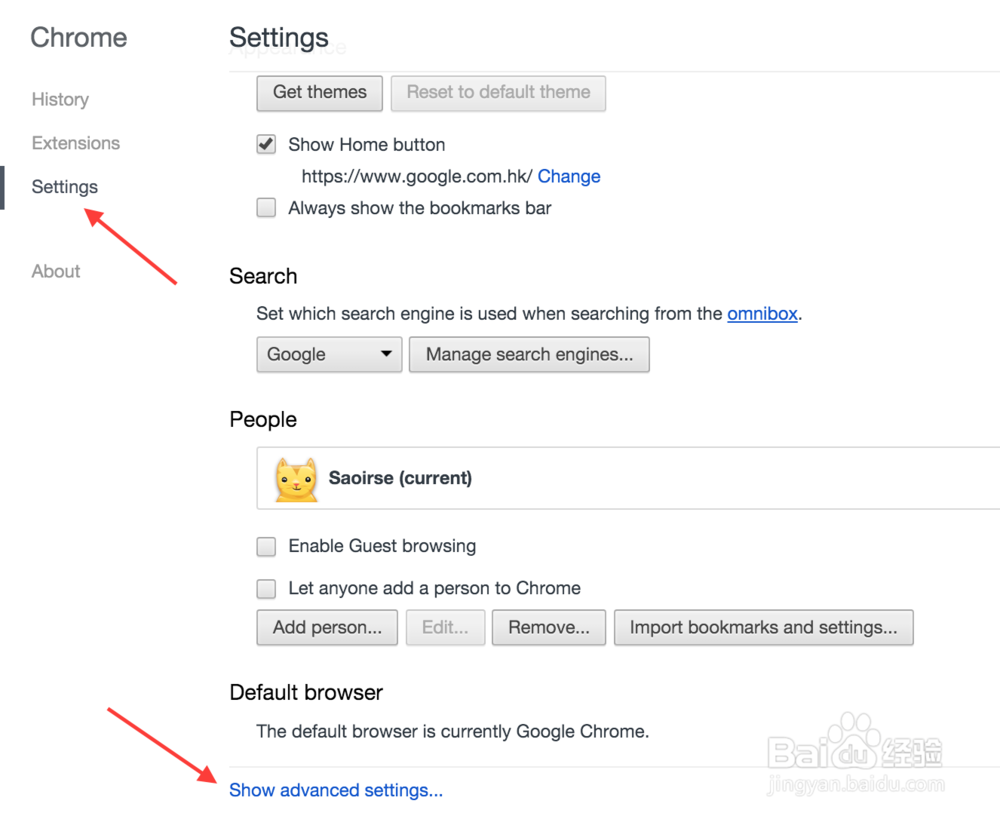
Task: Open Manage search engines dialog
Action: point(529,355)
